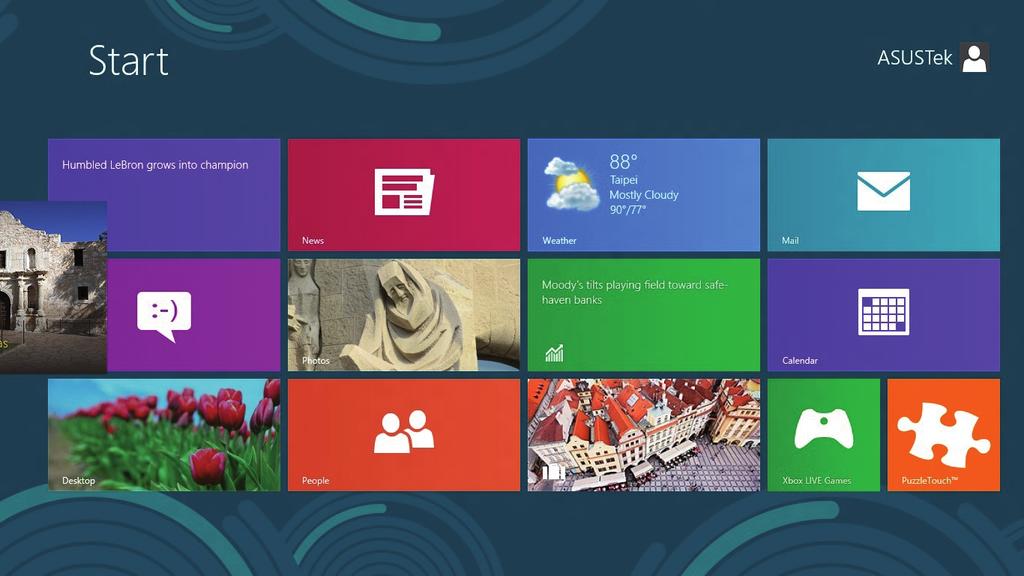Open Mail via the envelope icon
This screenshot has width=1024, height=576.
tap(883, 191)
